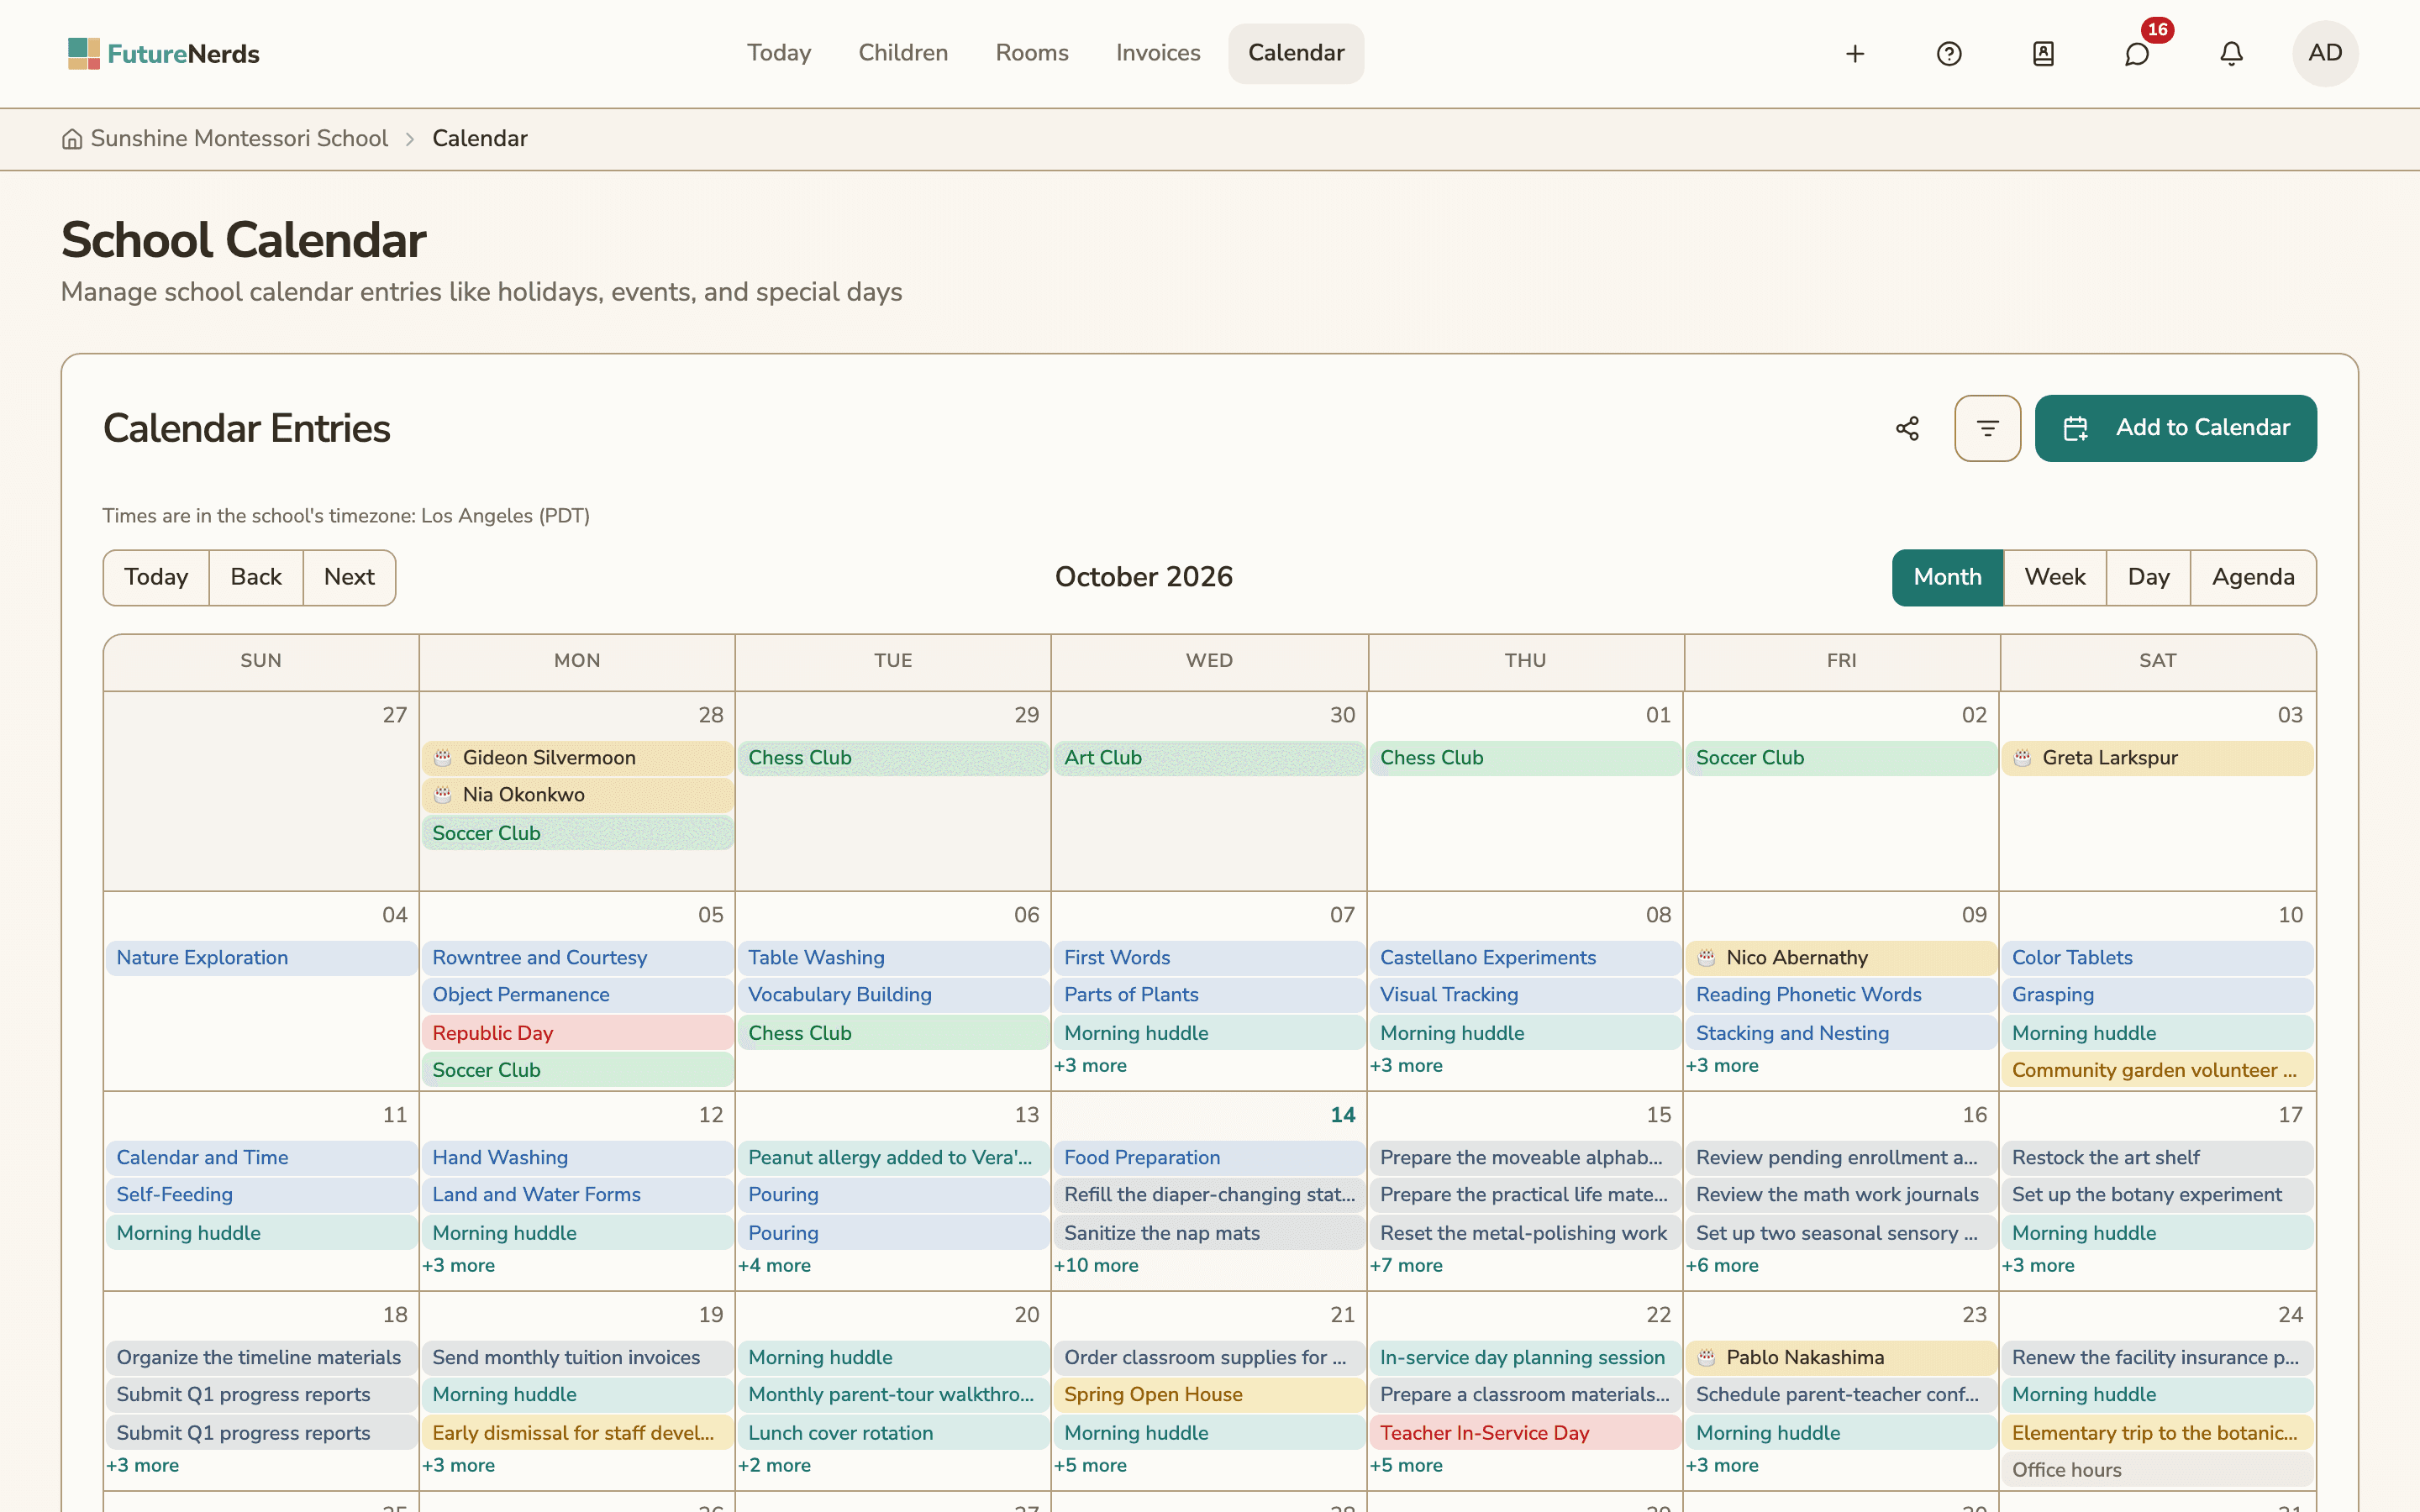Open Teacher In-Service Day event
2420x1512 pixels.
pos(1525,1433)
